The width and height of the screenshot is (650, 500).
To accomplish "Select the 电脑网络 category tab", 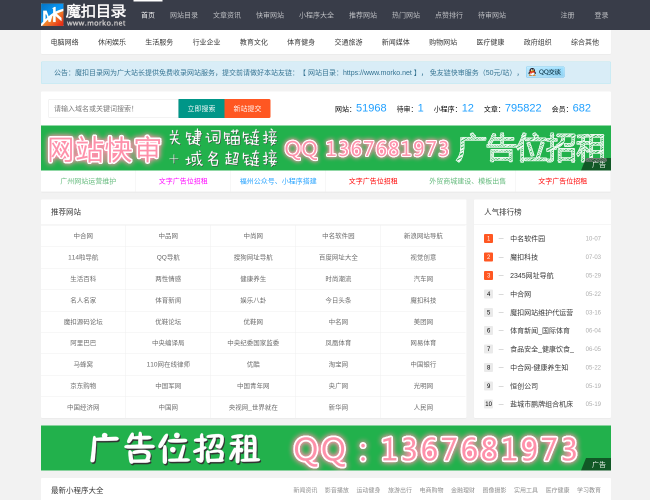I will (65, 42).
